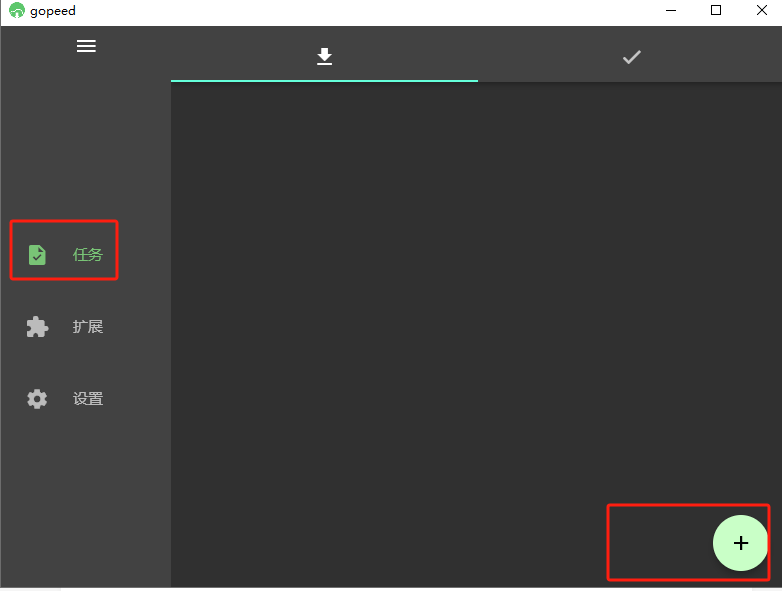Click the settings gear icon
Screen dimensions: 782x591
coord(37,399)
